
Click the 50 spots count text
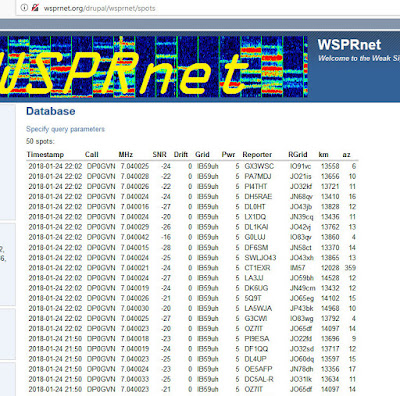40,141
